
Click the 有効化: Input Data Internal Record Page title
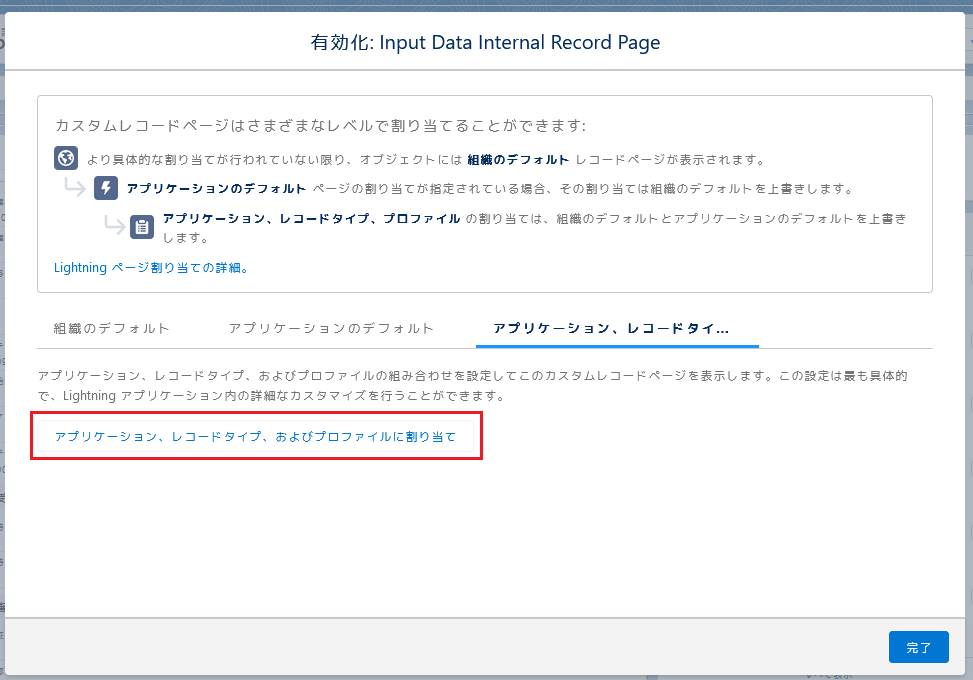click(485, 42)
